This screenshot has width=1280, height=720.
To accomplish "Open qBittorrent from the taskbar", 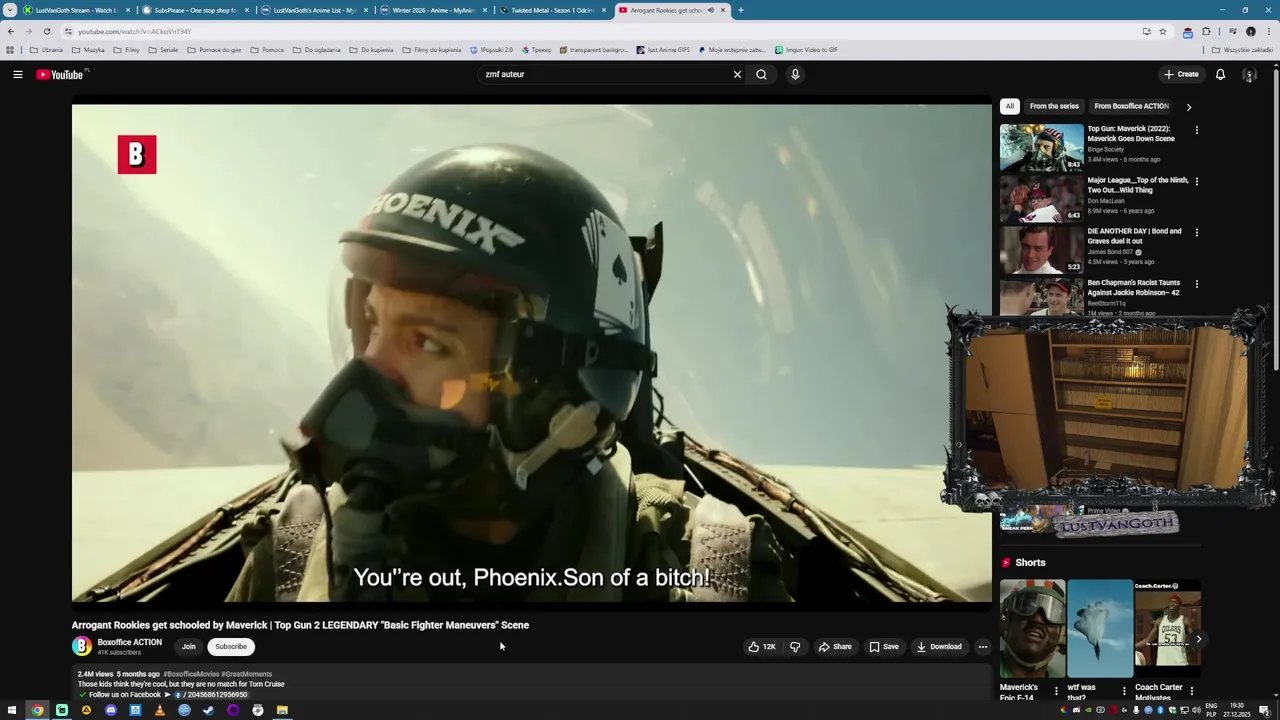I will (x=184, y=710).
